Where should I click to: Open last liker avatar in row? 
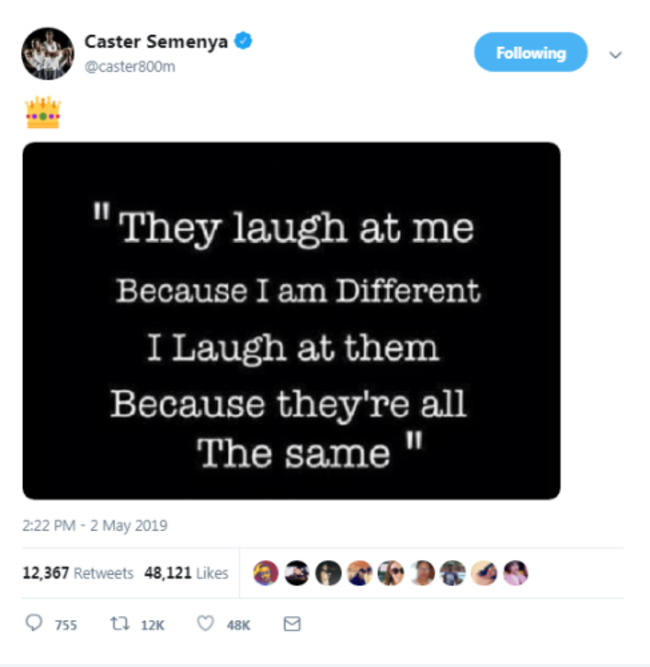(x=515, y=573)
